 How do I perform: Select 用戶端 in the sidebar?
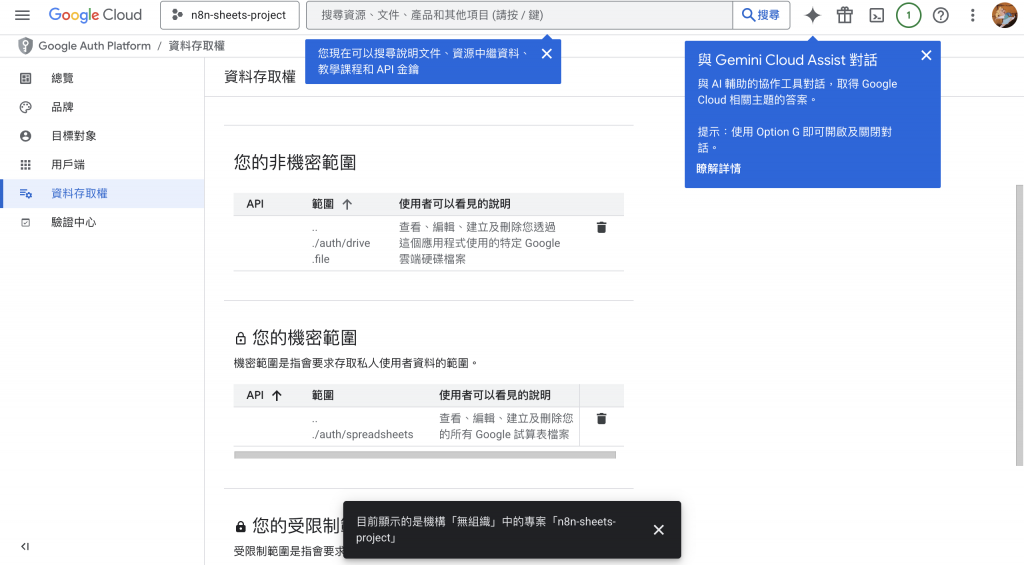pyautogui.click(x=102, y=165)
